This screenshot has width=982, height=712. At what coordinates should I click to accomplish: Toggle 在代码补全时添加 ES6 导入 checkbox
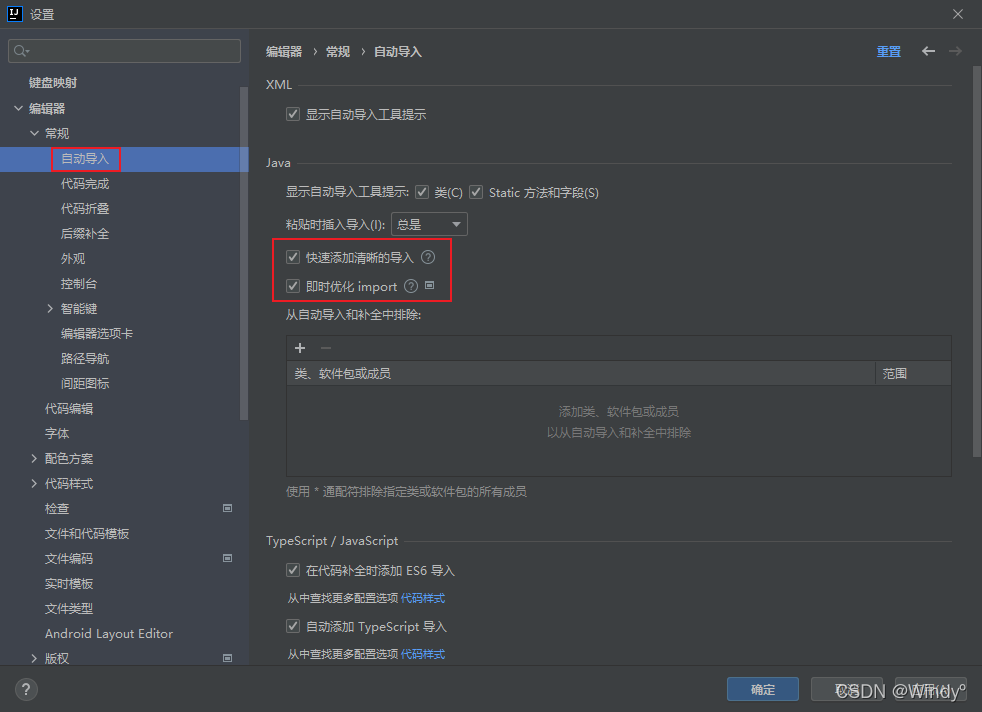(292, 570)
